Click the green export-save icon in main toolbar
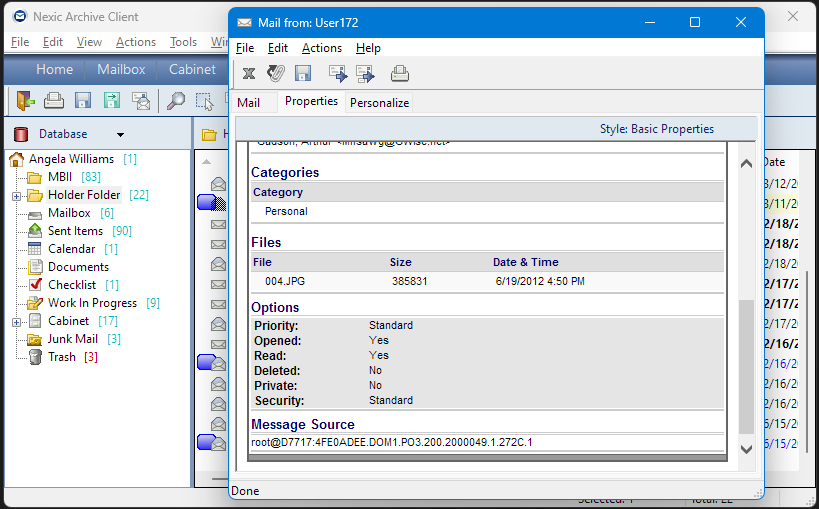The image size is (819, 509). click(112, 100)
